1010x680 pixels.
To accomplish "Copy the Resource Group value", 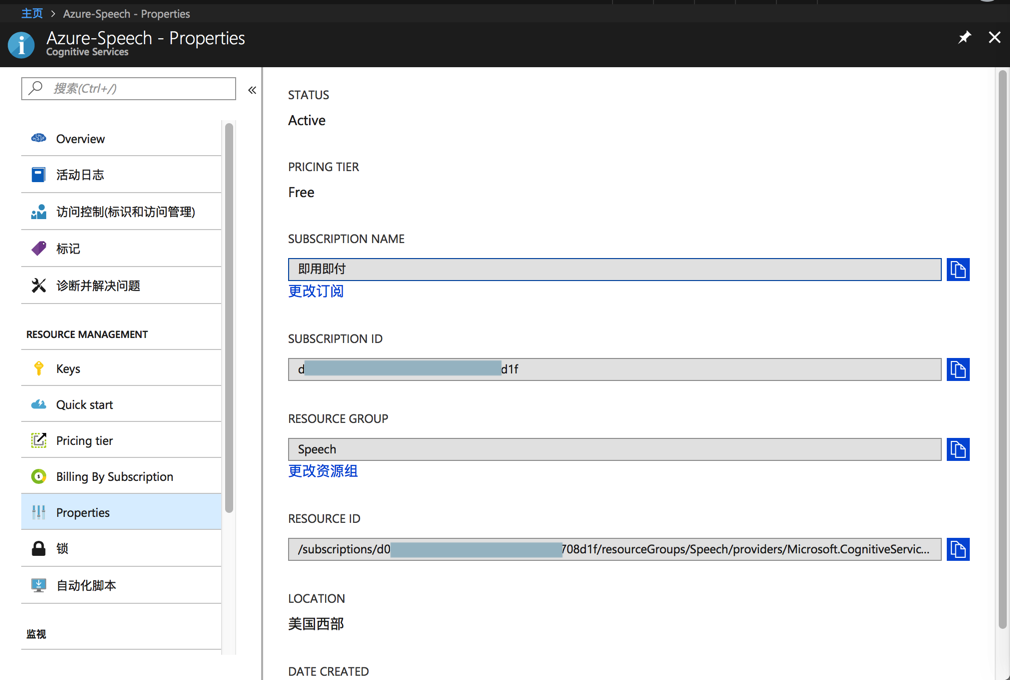I will (x=958, y=450).
